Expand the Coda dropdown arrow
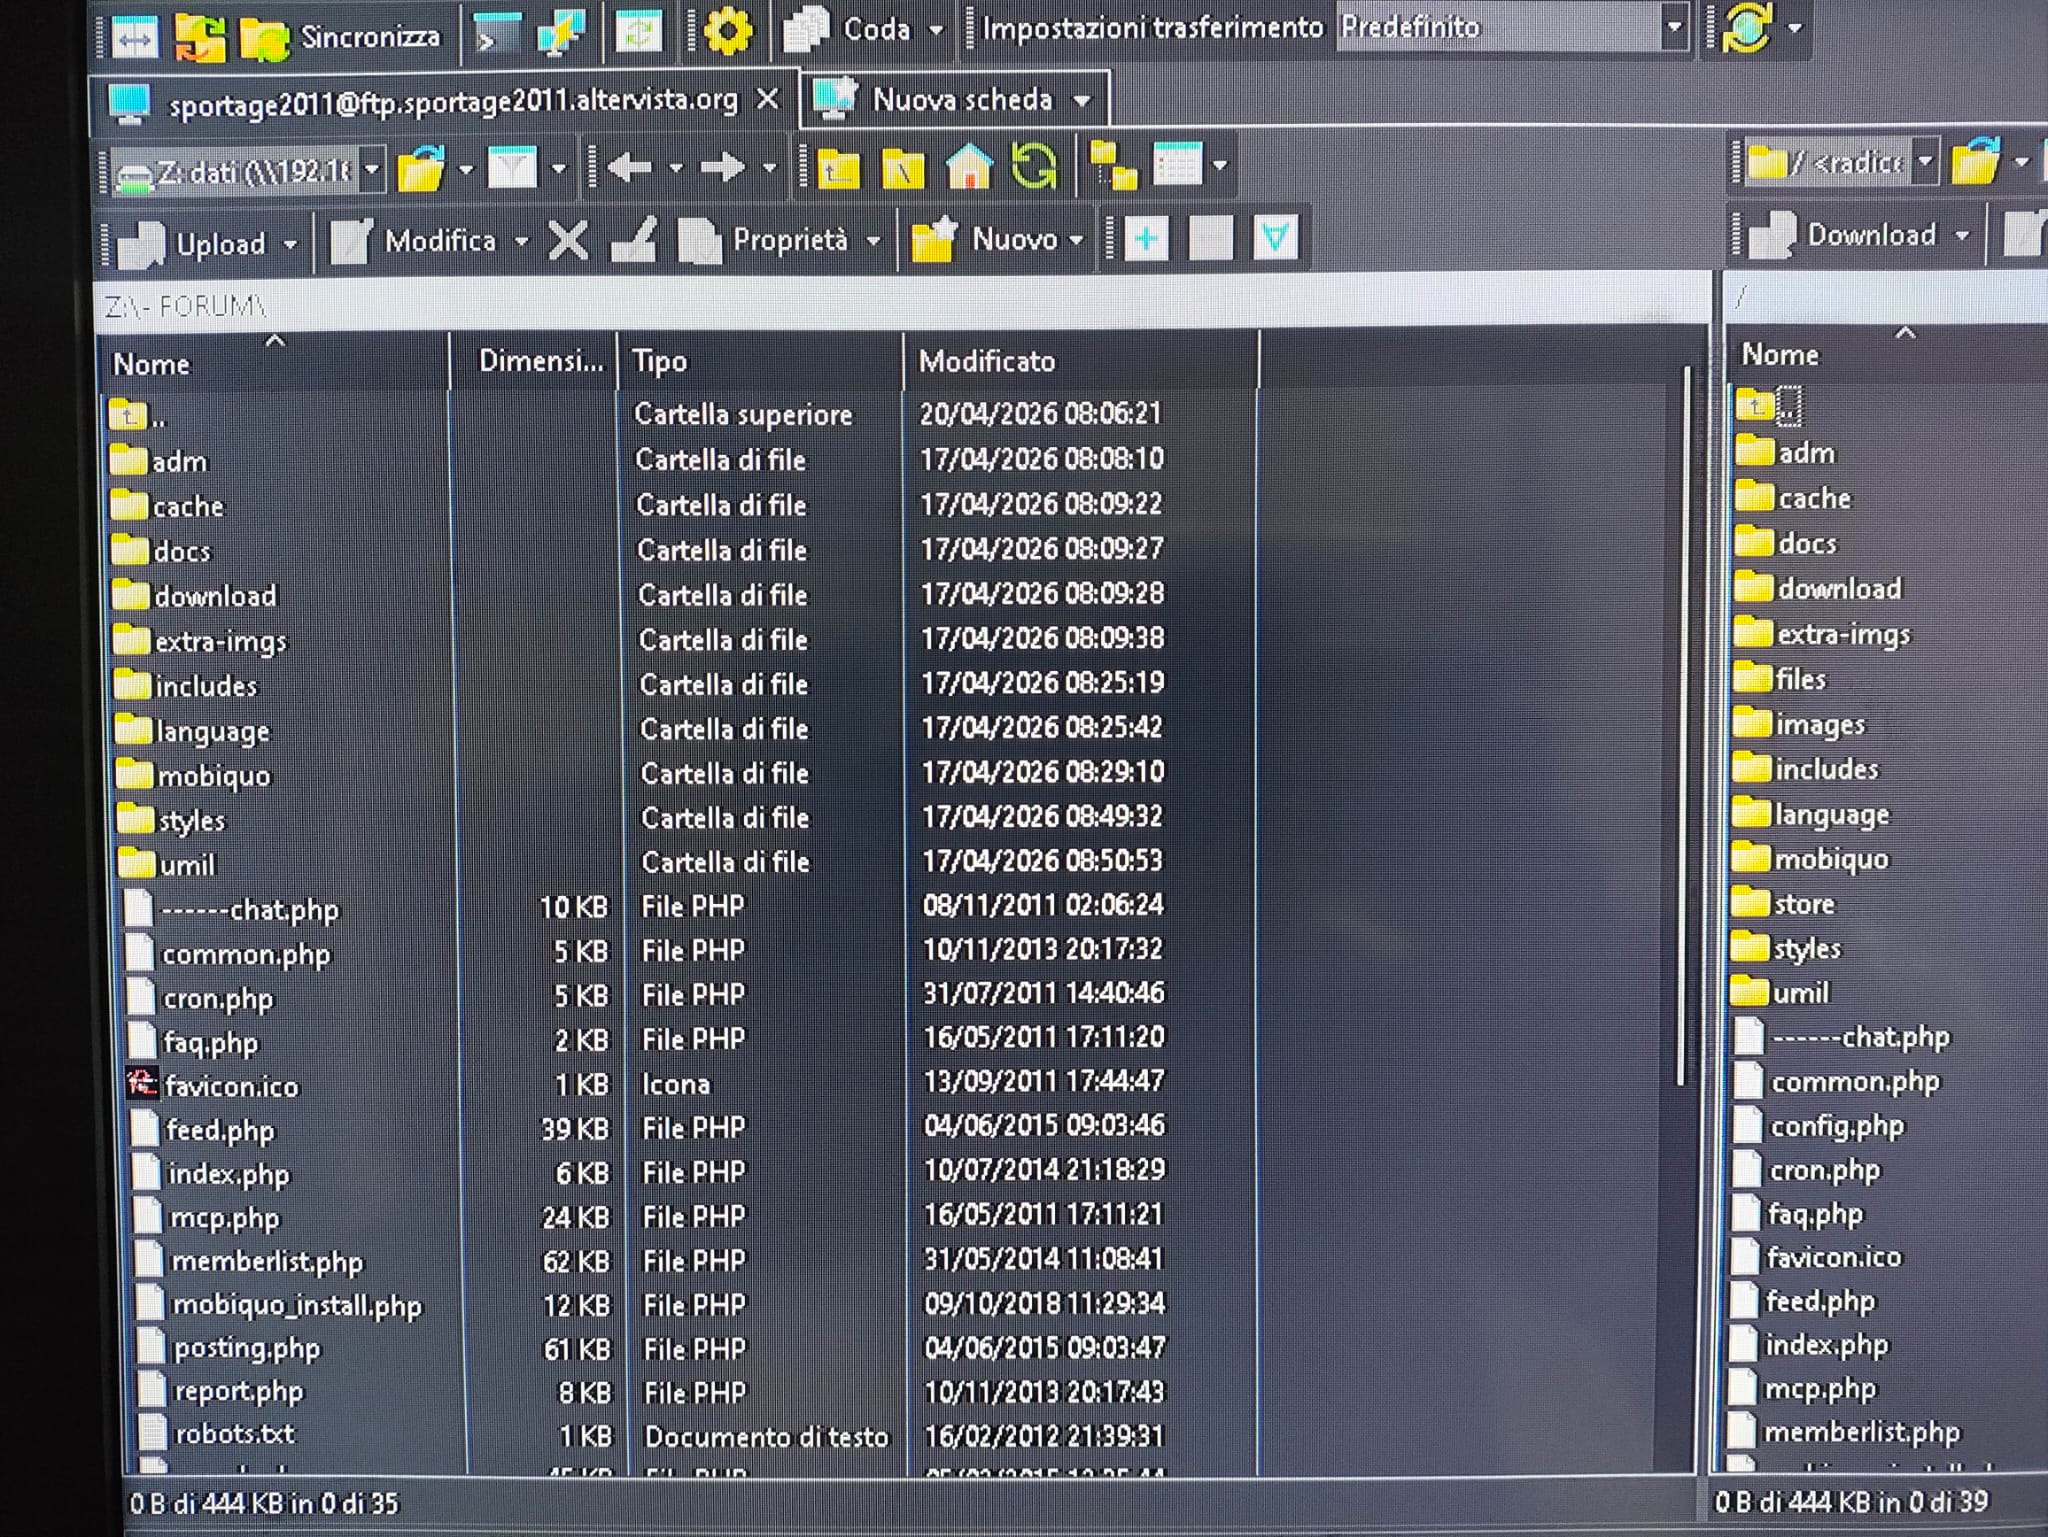 (x=936, y=30)
